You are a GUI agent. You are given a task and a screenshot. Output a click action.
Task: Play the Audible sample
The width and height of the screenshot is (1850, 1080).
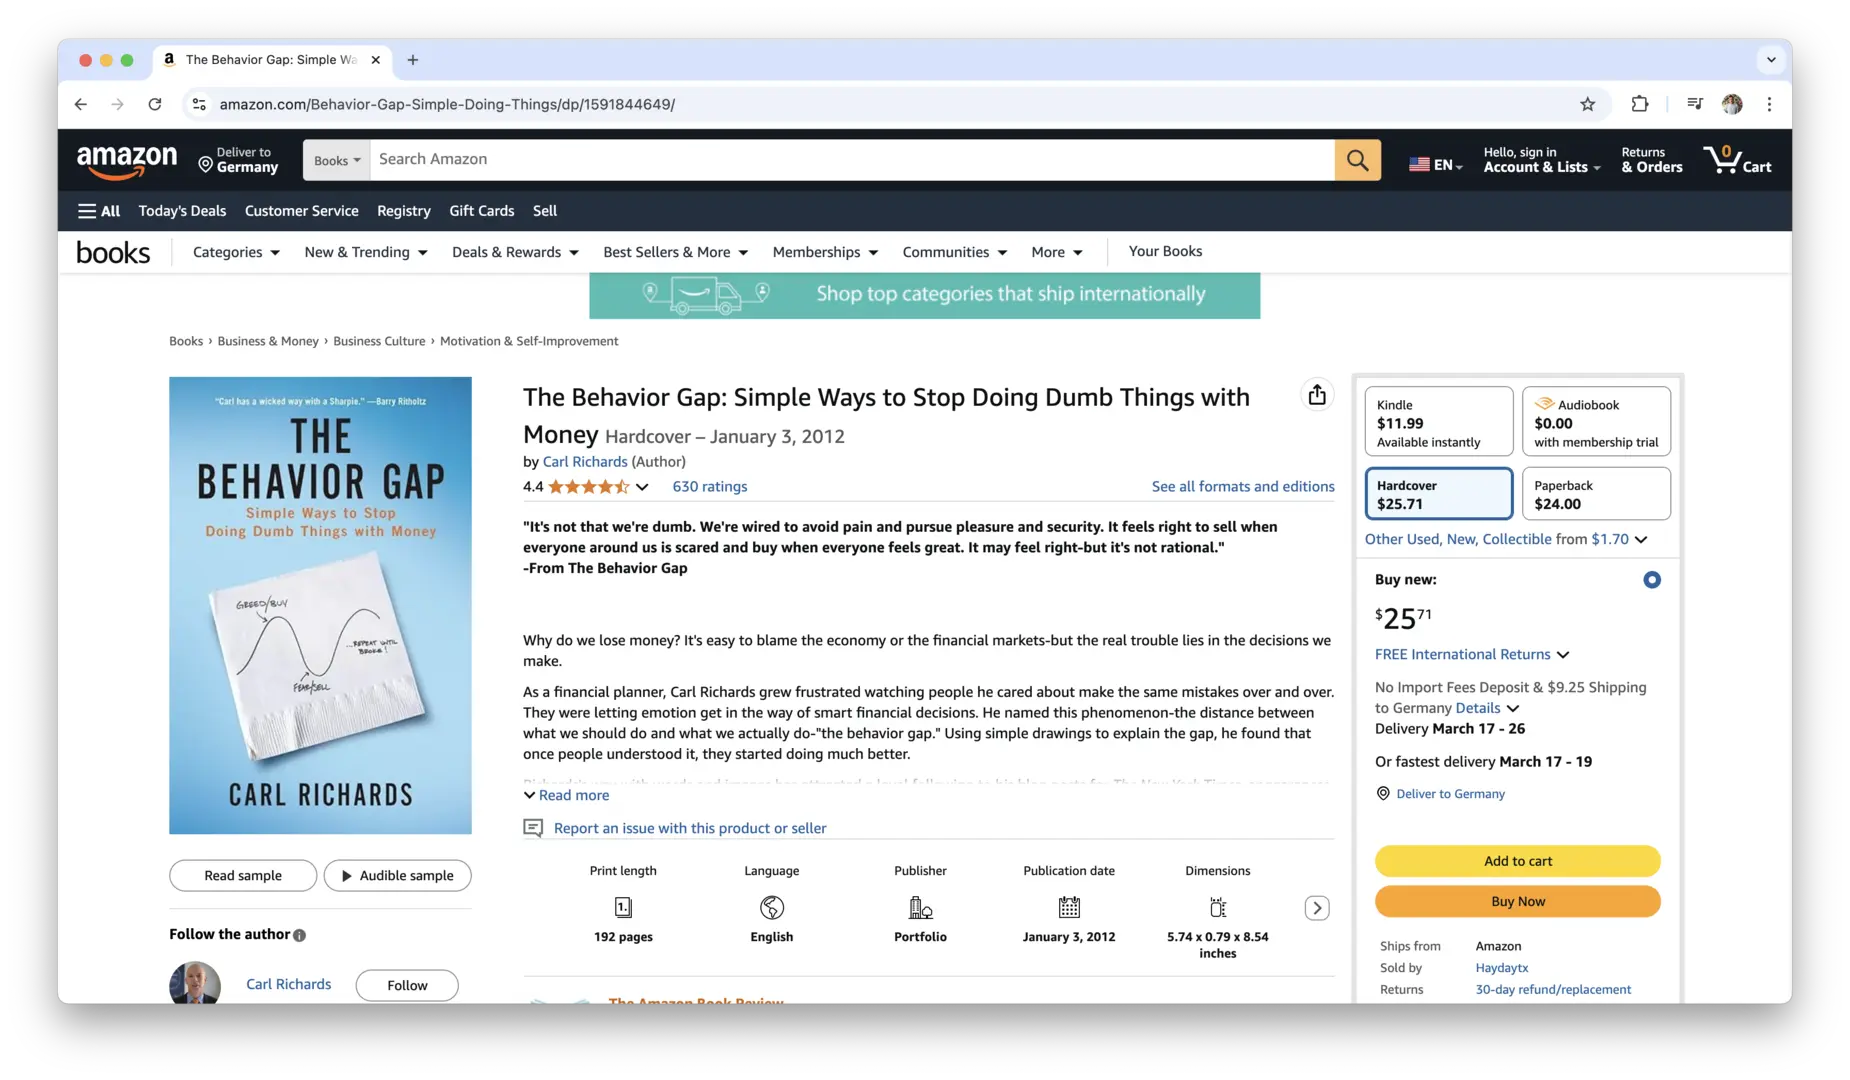[x=397, y=875]
